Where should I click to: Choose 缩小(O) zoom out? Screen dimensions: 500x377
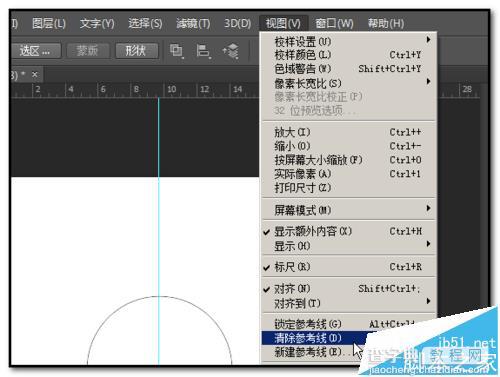[x=349, y=146]
